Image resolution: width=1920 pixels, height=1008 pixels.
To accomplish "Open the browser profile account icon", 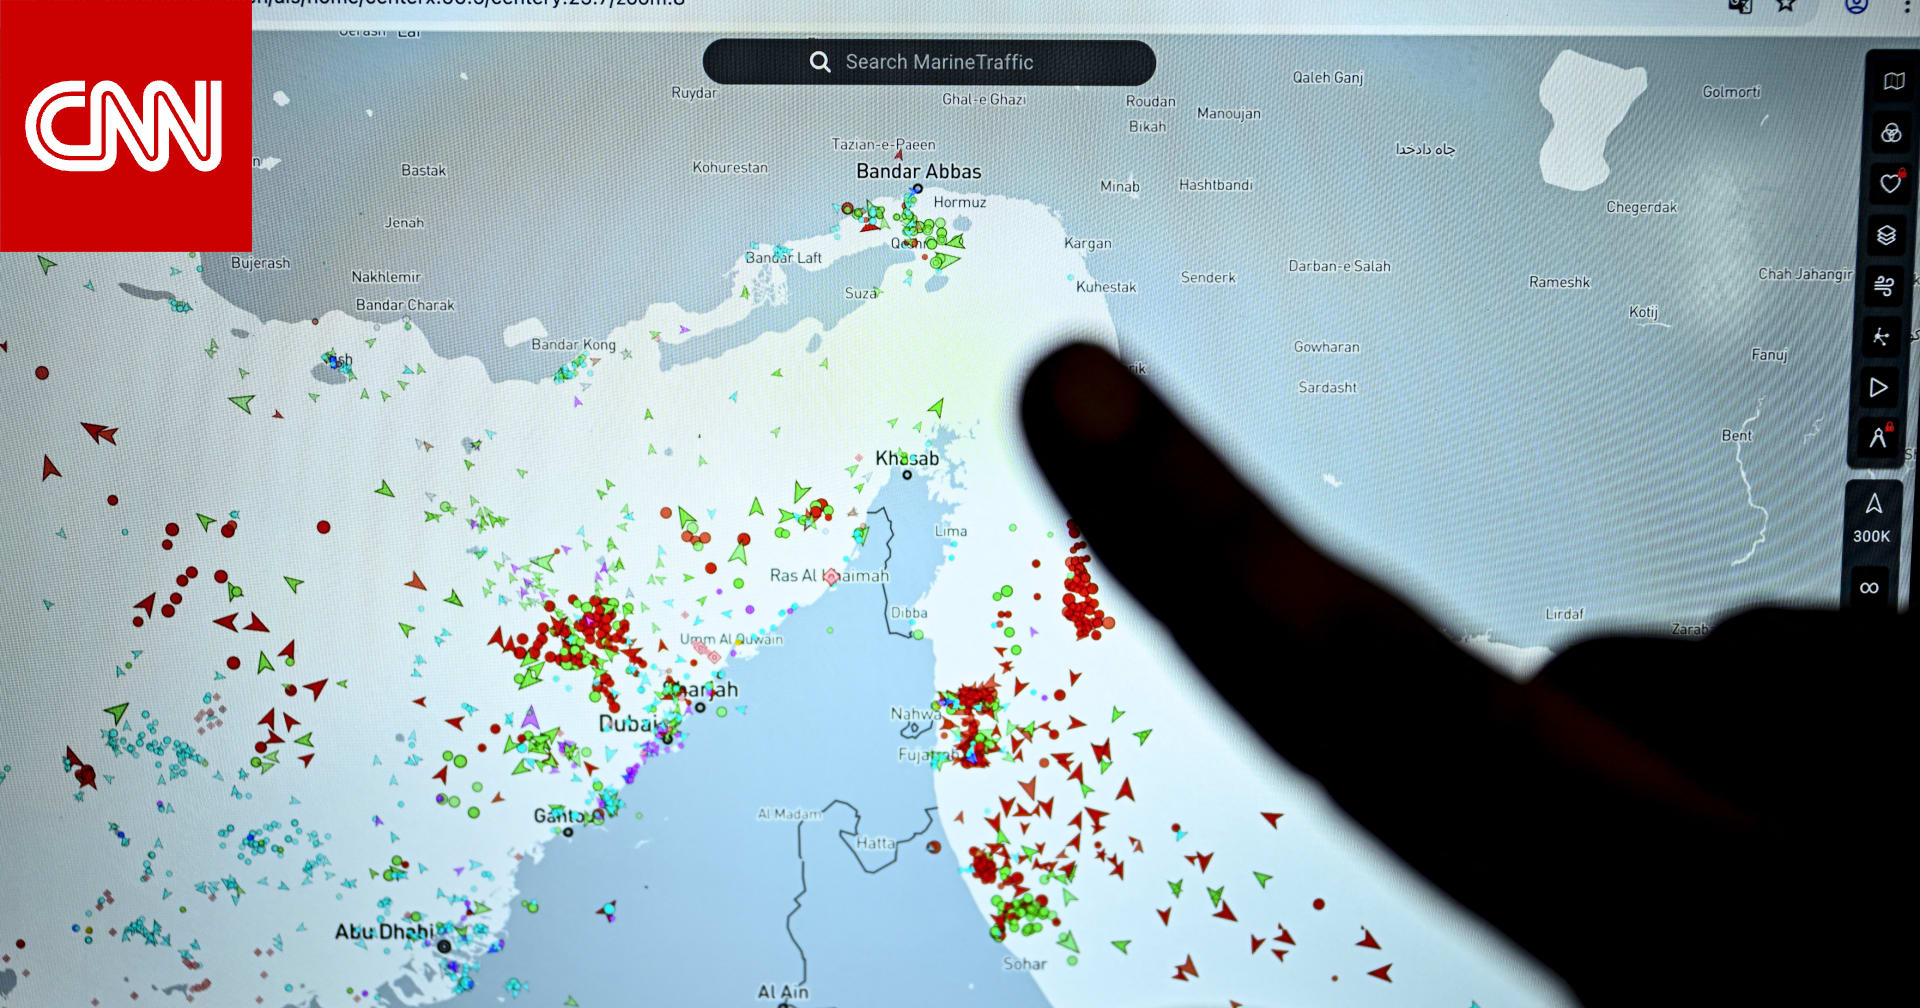I will point(1856,5).
